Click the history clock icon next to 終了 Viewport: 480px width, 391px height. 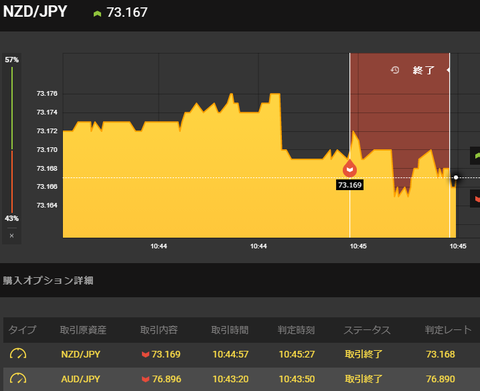point(395,70)
